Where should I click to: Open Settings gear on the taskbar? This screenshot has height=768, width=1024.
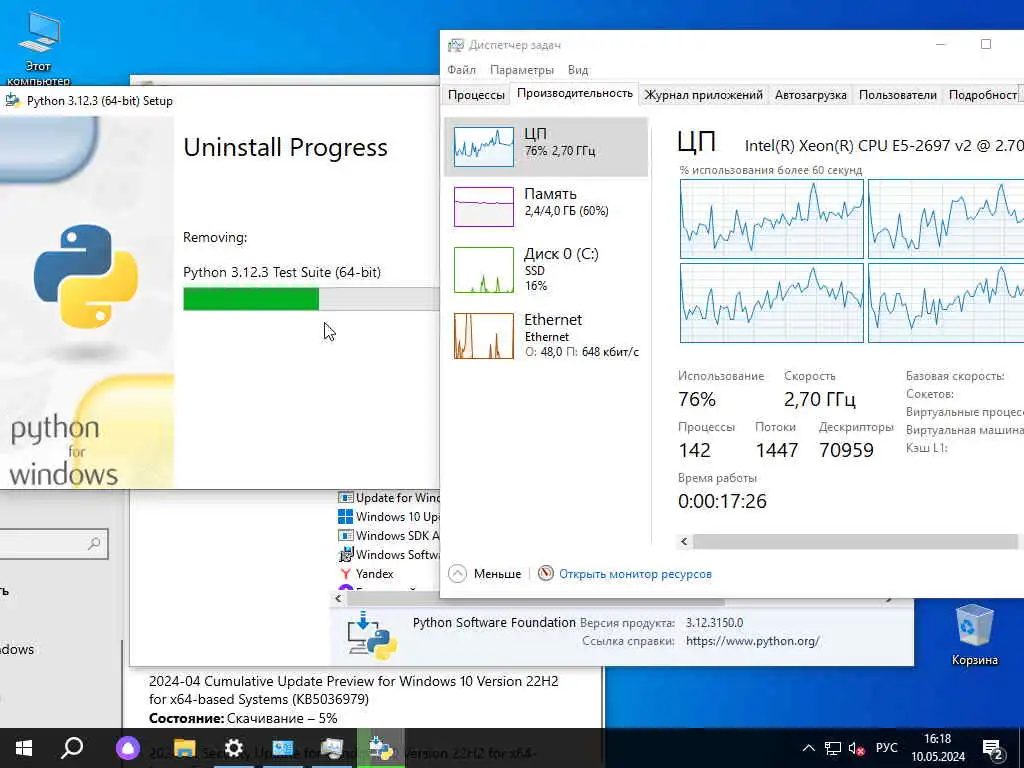(233, 748)
